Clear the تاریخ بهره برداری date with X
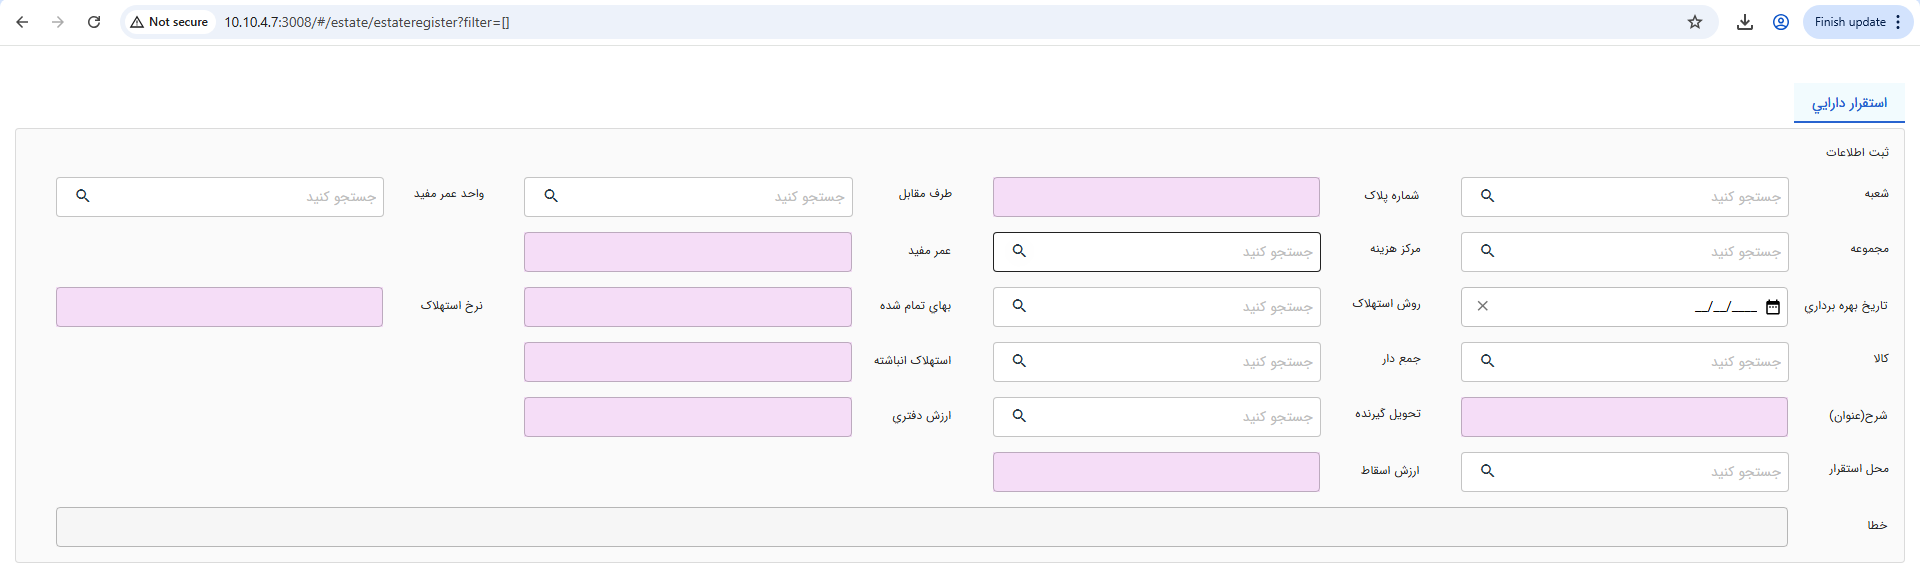The height and width of the screenshot is (574, 1920). point(1483,306)
